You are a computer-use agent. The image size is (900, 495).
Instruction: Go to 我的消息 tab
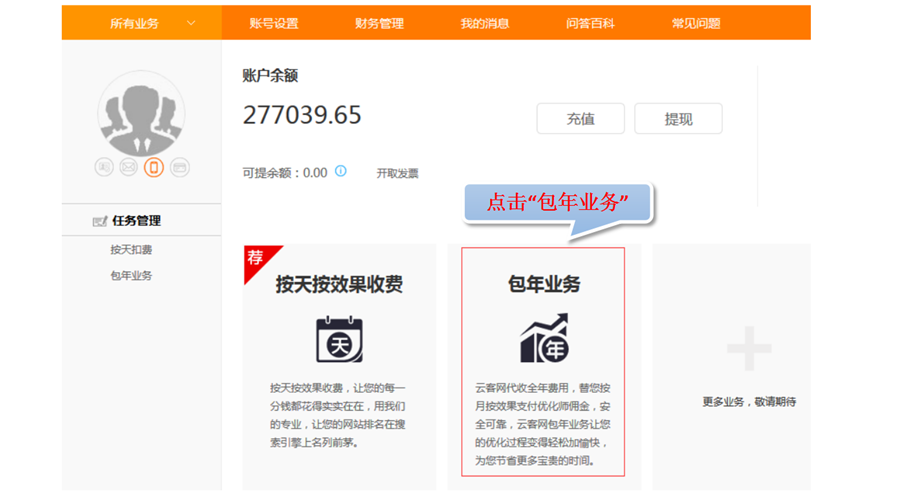point(484,23)
